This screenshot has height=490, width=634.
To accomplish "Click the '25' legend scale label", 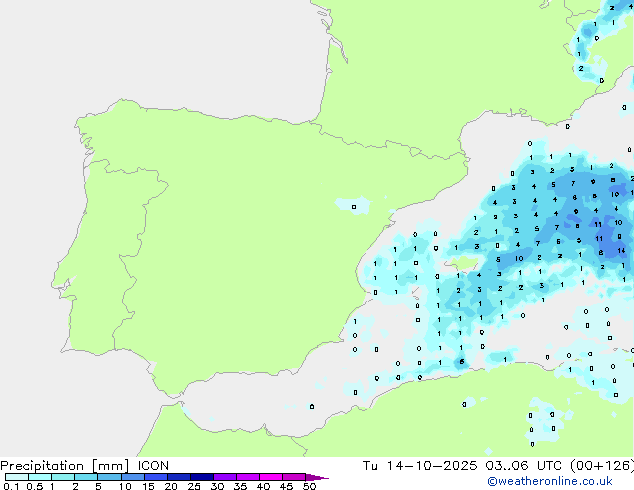I will point(194,486).
